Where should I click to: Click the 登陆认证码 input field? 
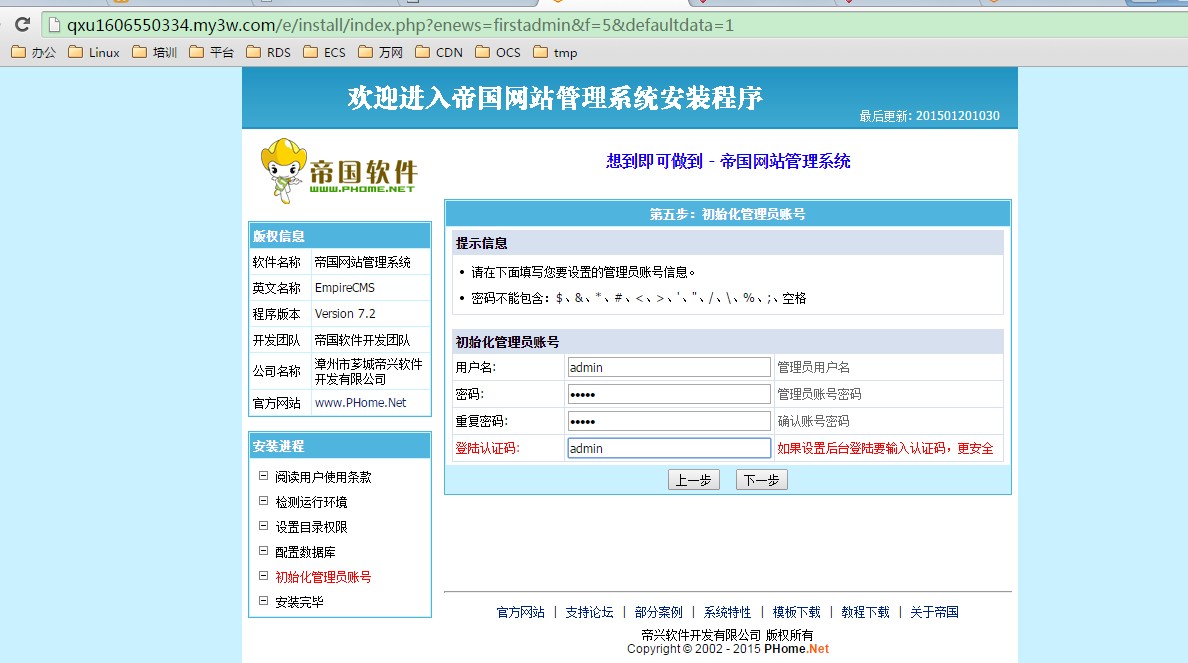pyautogui.click(x=668, y=448)
